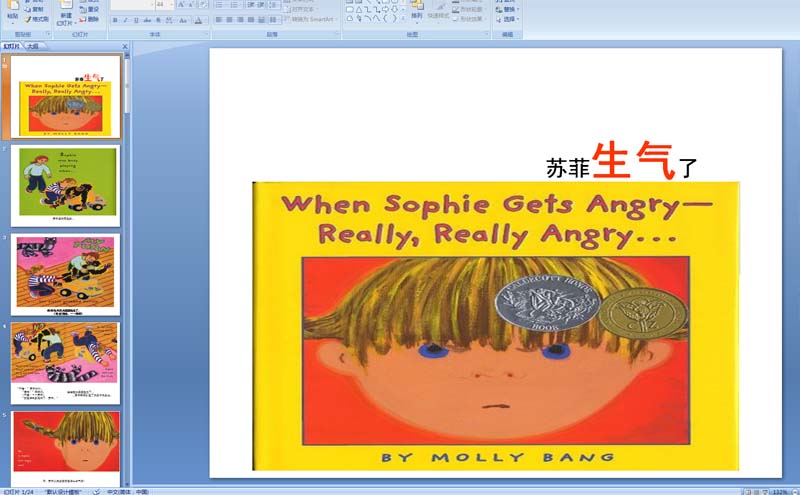
Task: Align text right in paragraph group
Action: click(x=240, y=19)
